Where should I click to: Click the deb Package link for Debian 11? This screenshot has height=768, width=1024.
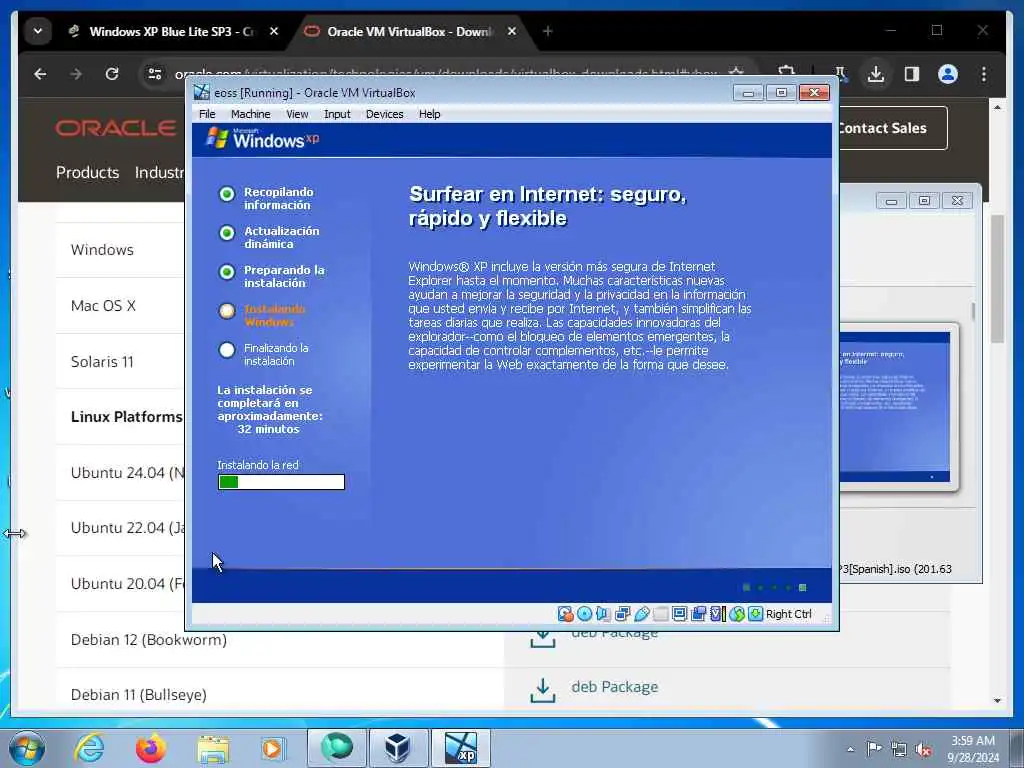tap(615, 687)
